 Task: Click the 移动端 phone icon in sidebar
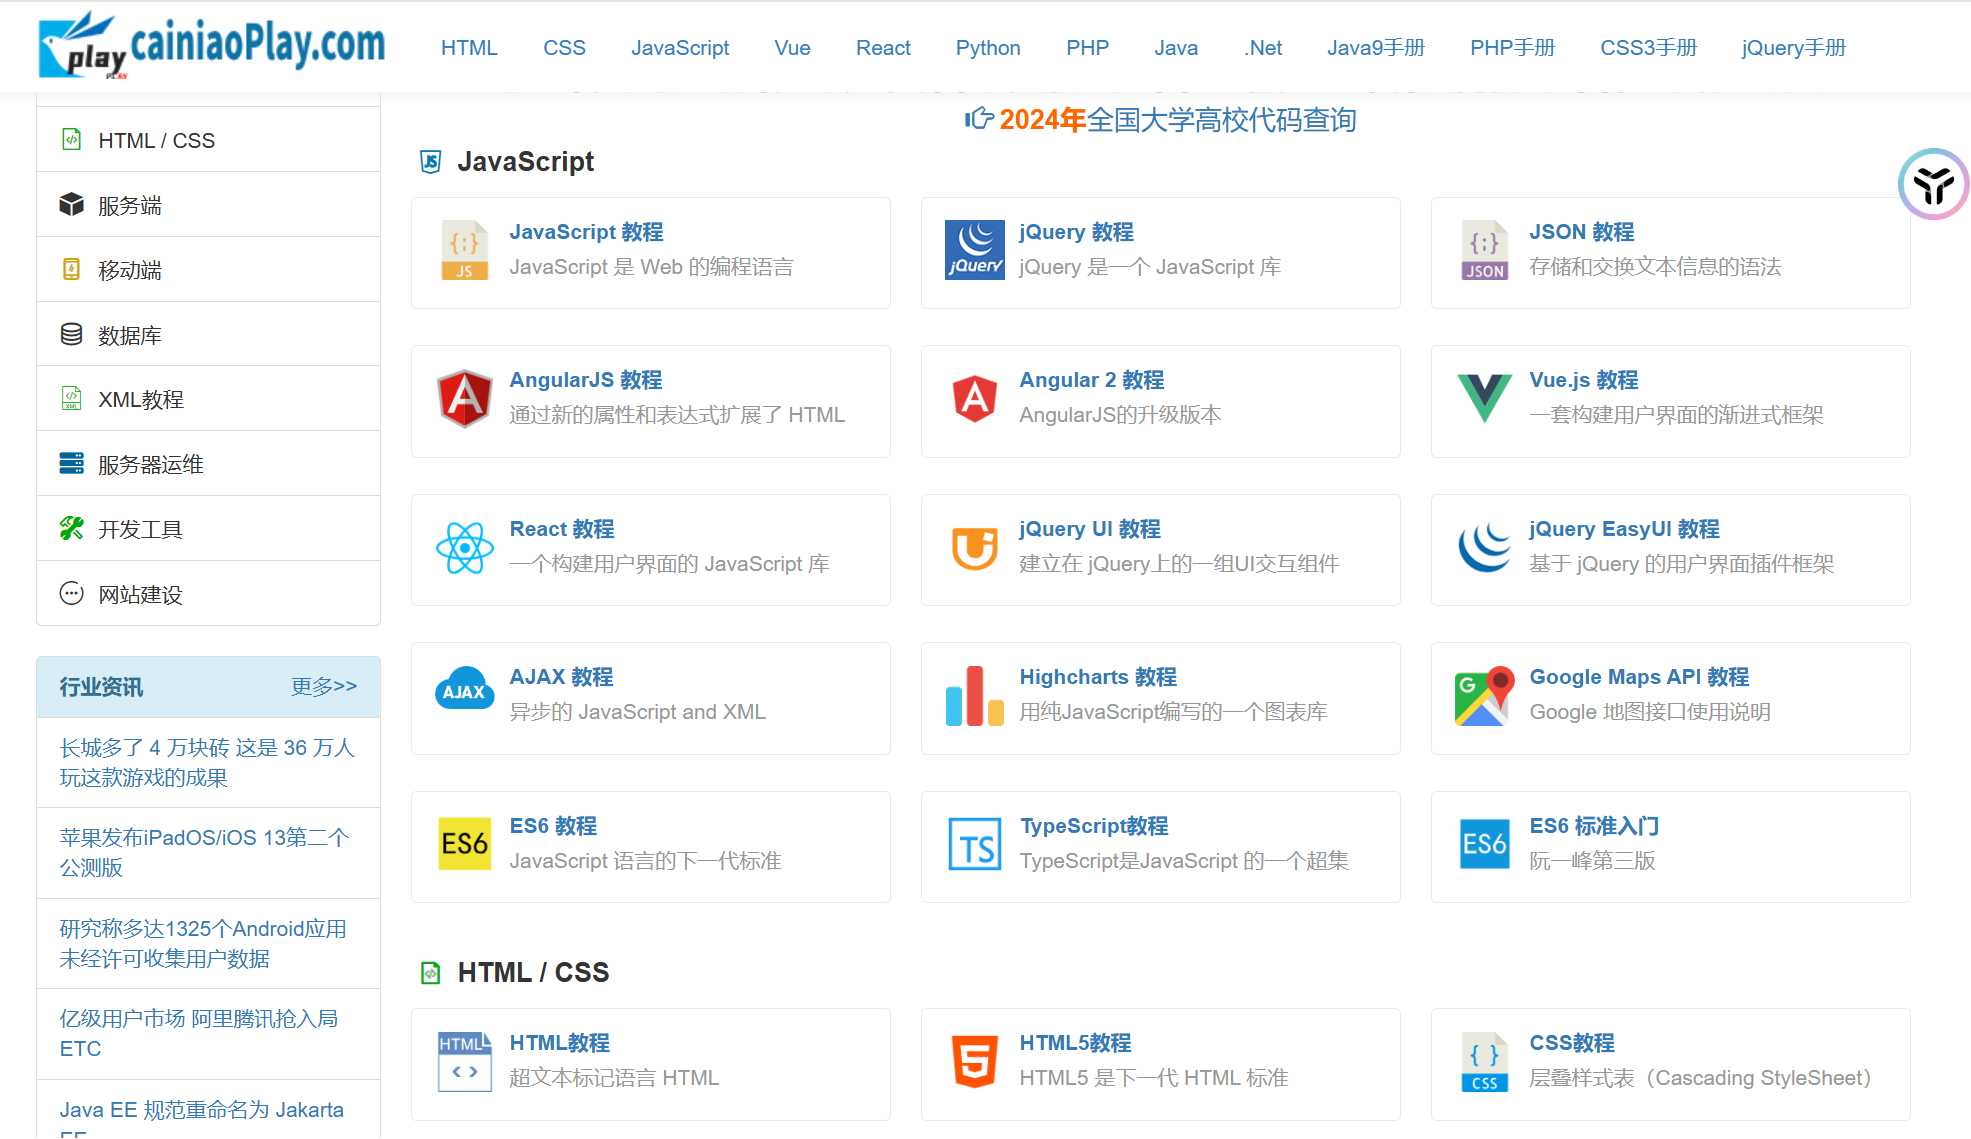[71, 269]
